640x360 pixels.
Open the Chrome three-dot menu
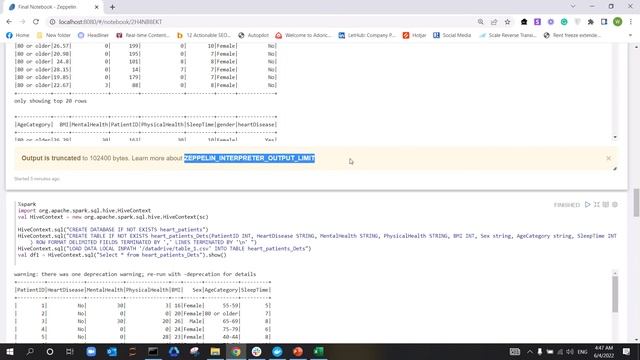coord(631,22)
